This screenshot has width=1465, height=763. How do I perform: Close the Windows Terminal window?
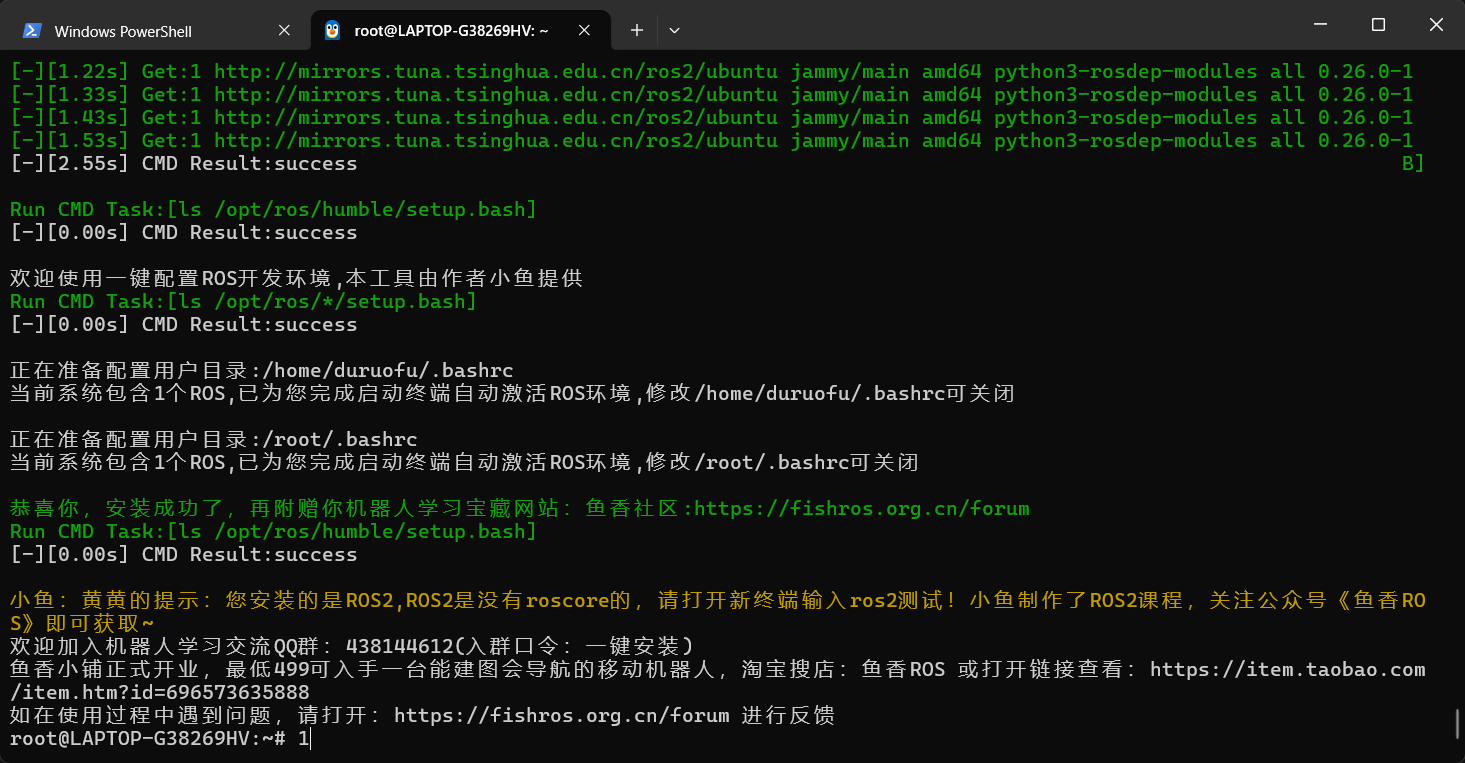pos(1435,25)
